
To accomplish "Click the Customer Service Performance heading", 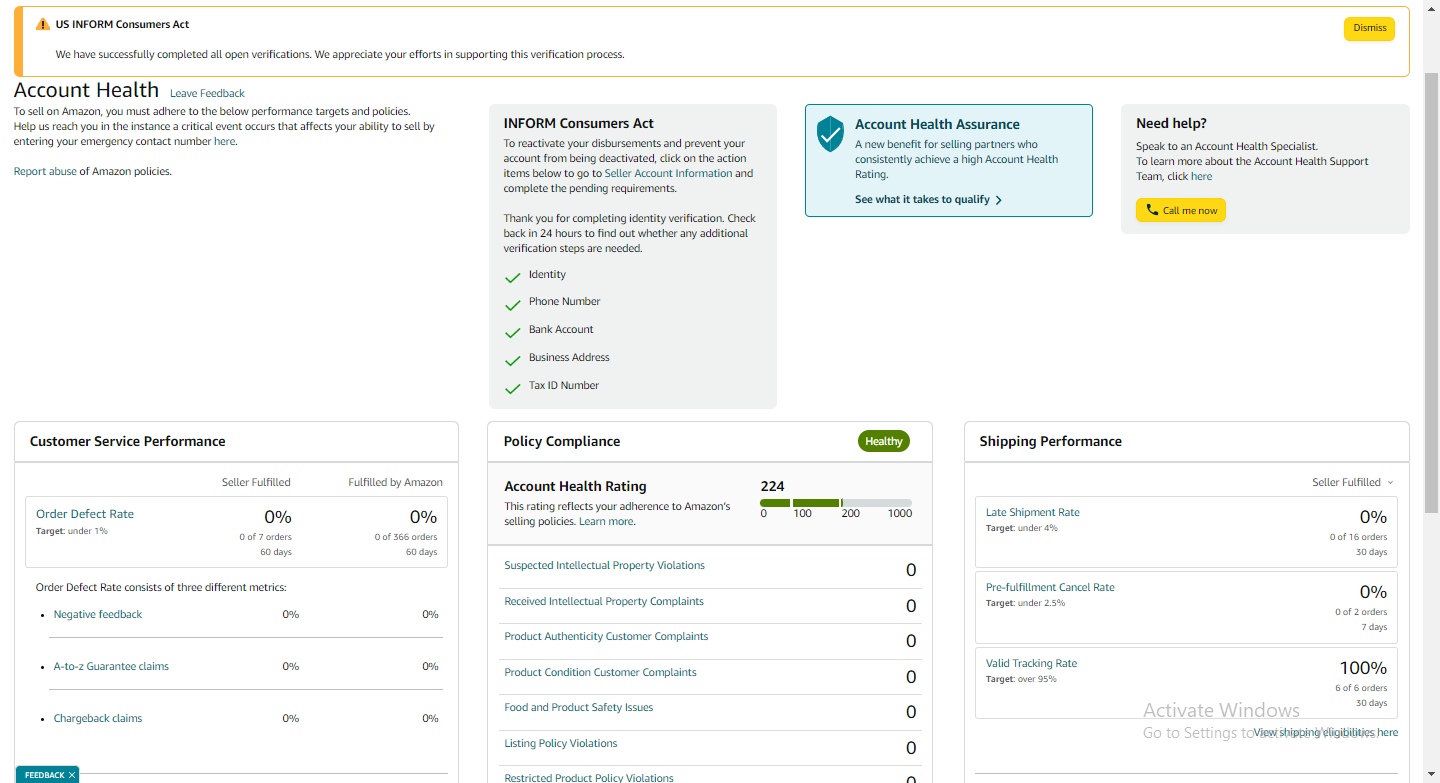I will (x=127, y=441).
